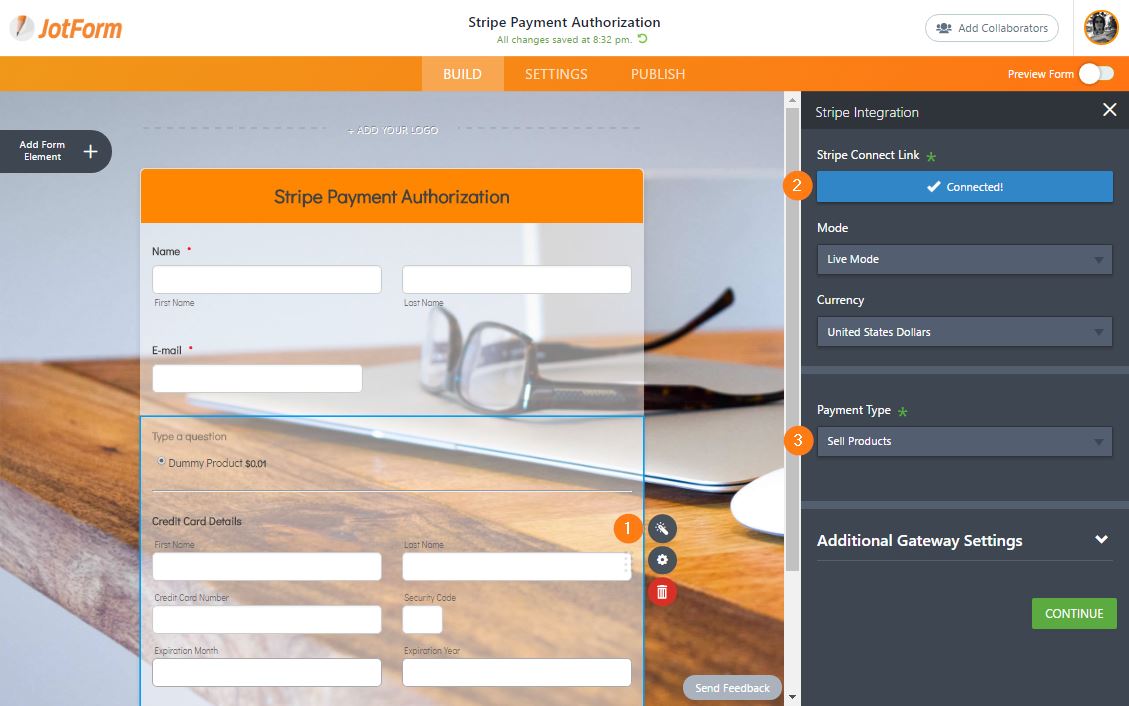Click the revert changes arrow icon
Image resolution: width=1129 pixels, height=706 pixels.
[x=642, y=39]
